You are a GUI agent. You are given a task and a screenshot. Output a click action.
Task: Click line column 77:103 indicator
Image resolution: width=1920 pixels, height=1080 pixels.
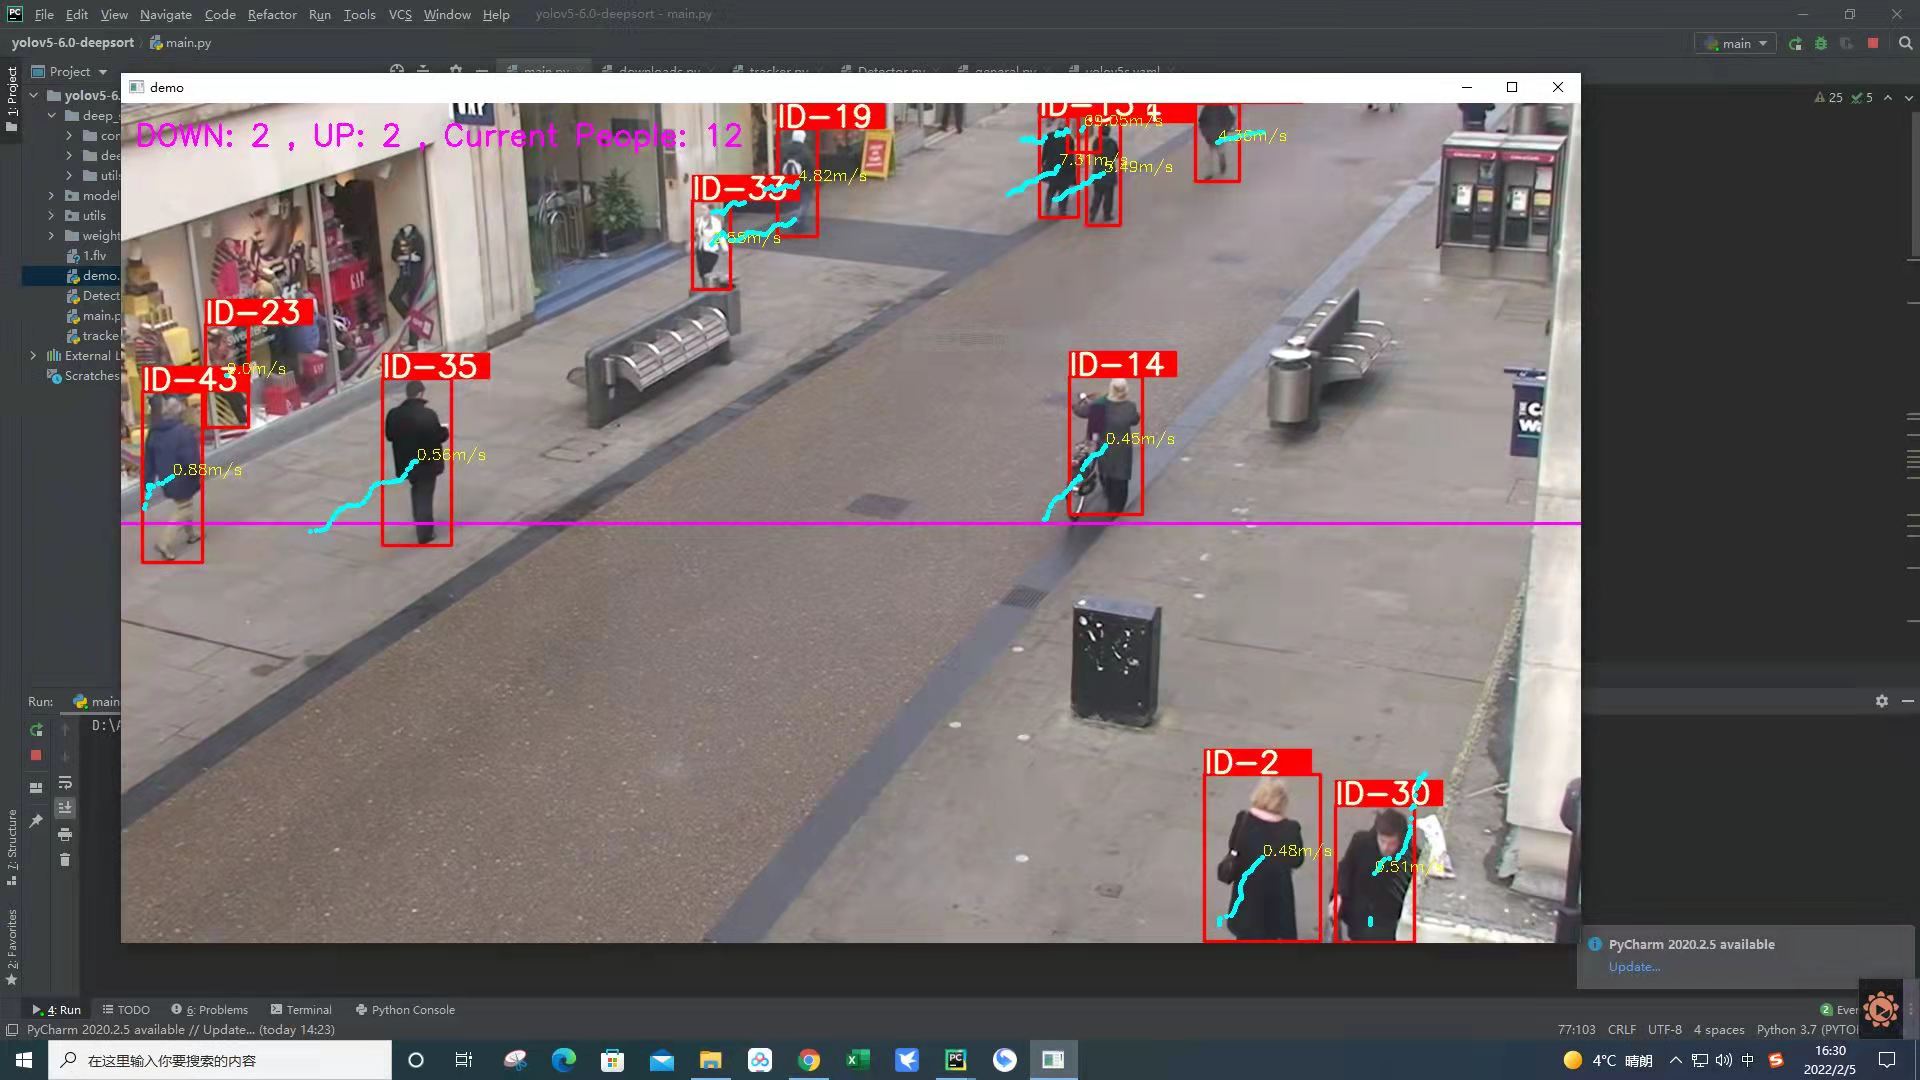(1576, 1030)
